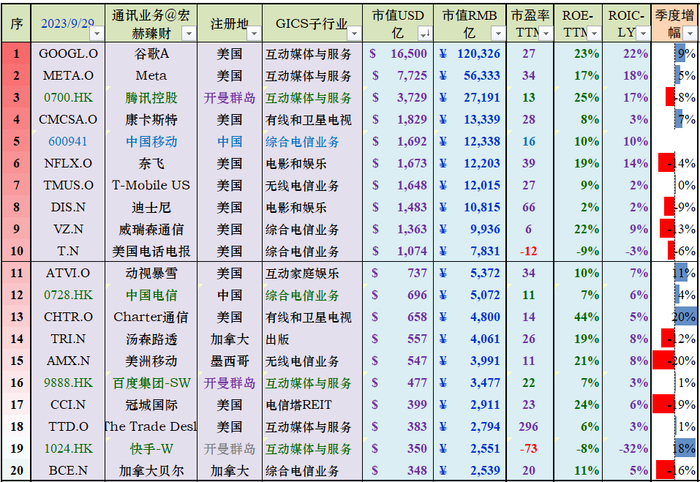
Task: Select RMB market cap cell 56,333
Action: click(470, 75)
